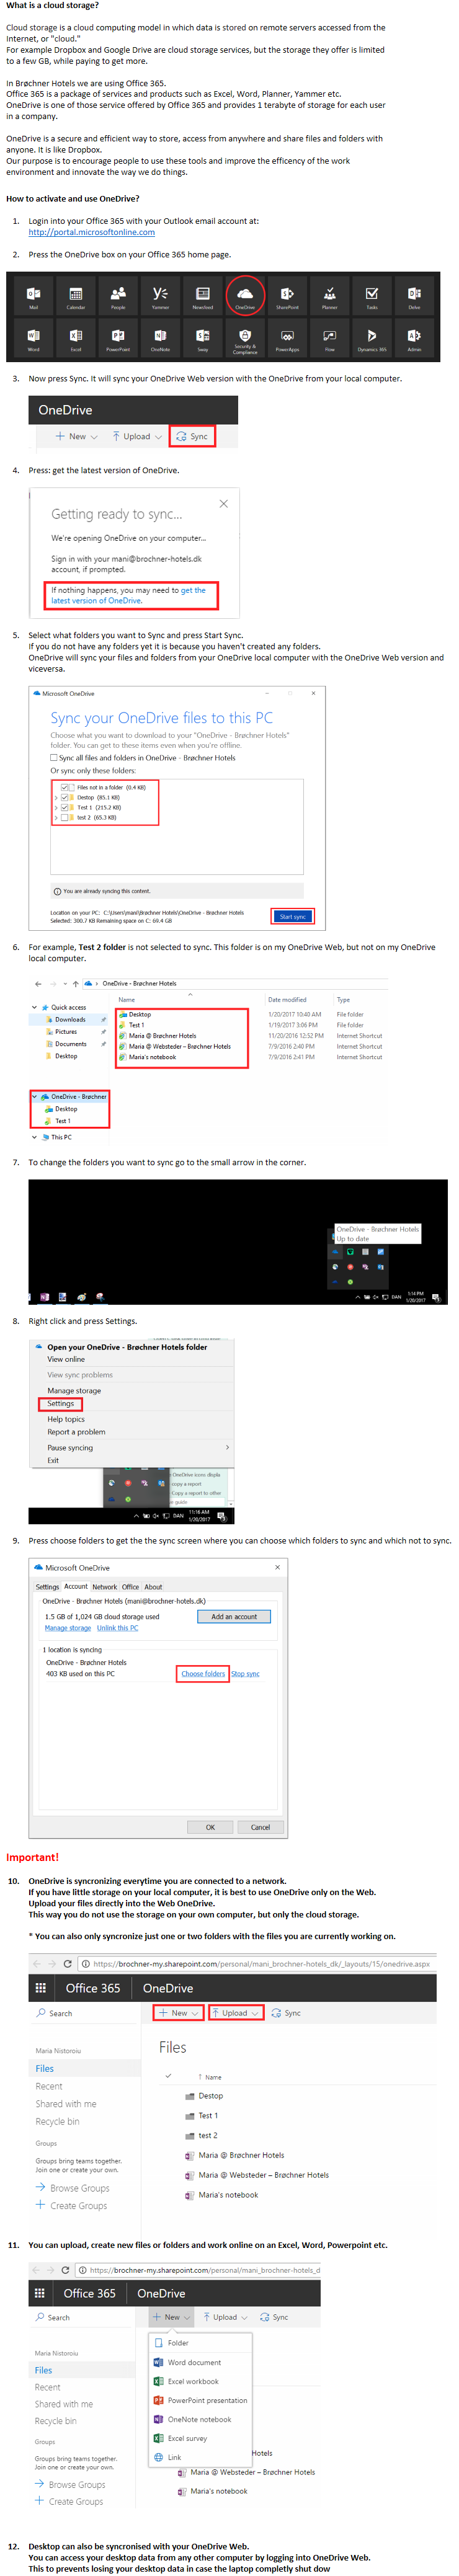
Task: Open the Tasks tile
Action: pyautogui.click(x=372, y=296)
